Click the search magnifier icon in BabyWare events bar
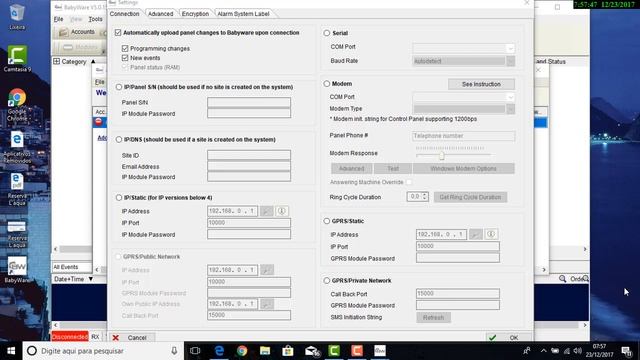Screen dimensions: 640x360 pos(562,279)
